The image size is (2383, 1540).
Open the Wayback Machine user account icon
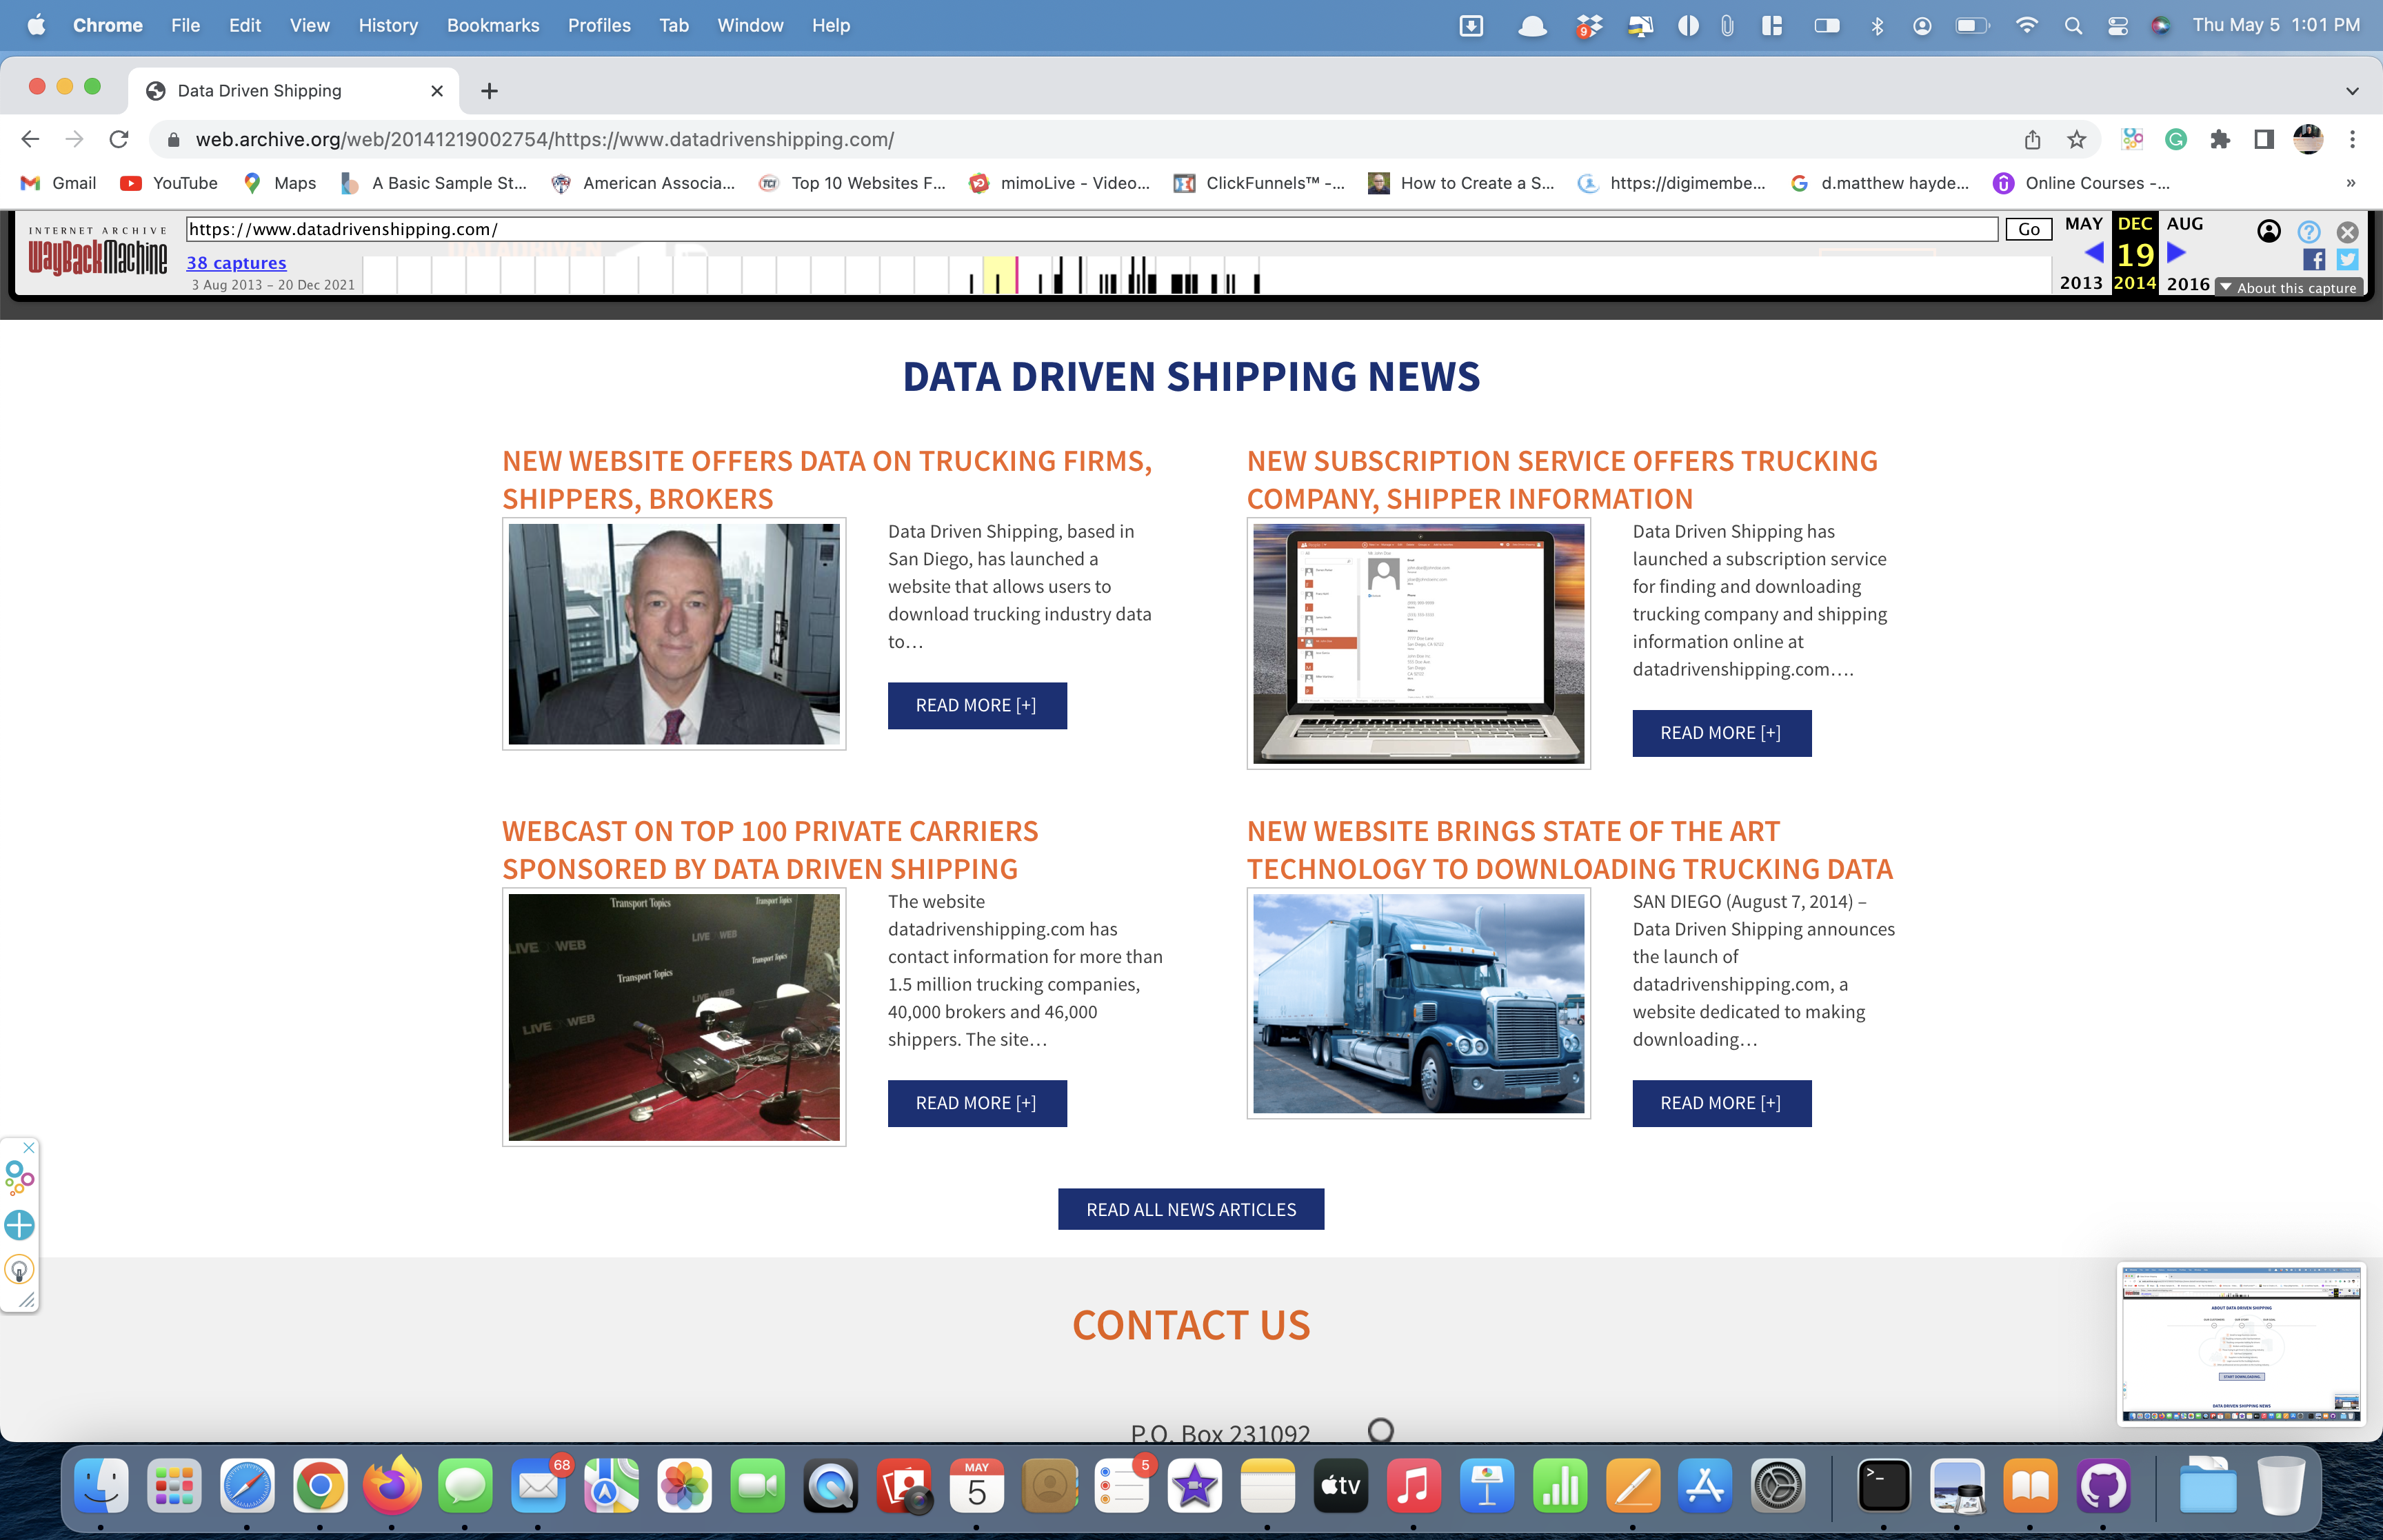pos(2269,232)
